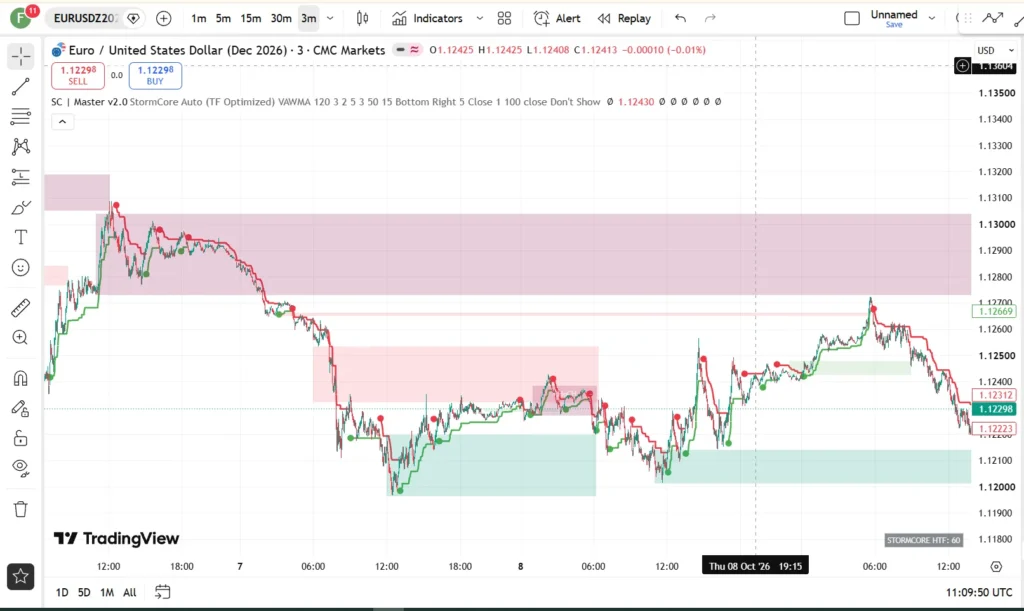1024x611 pixels.
Task: Toggle the market status indicator pill
Action: coord(408,50)
